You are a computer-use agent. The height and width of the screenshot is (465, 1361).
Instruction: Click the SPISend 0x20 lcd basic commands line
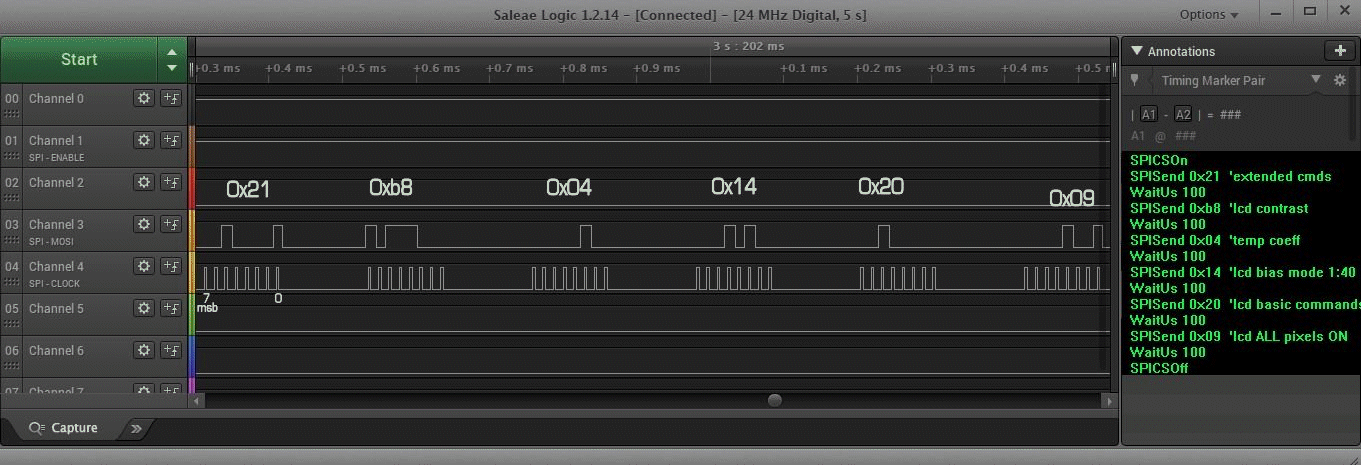1245,304
